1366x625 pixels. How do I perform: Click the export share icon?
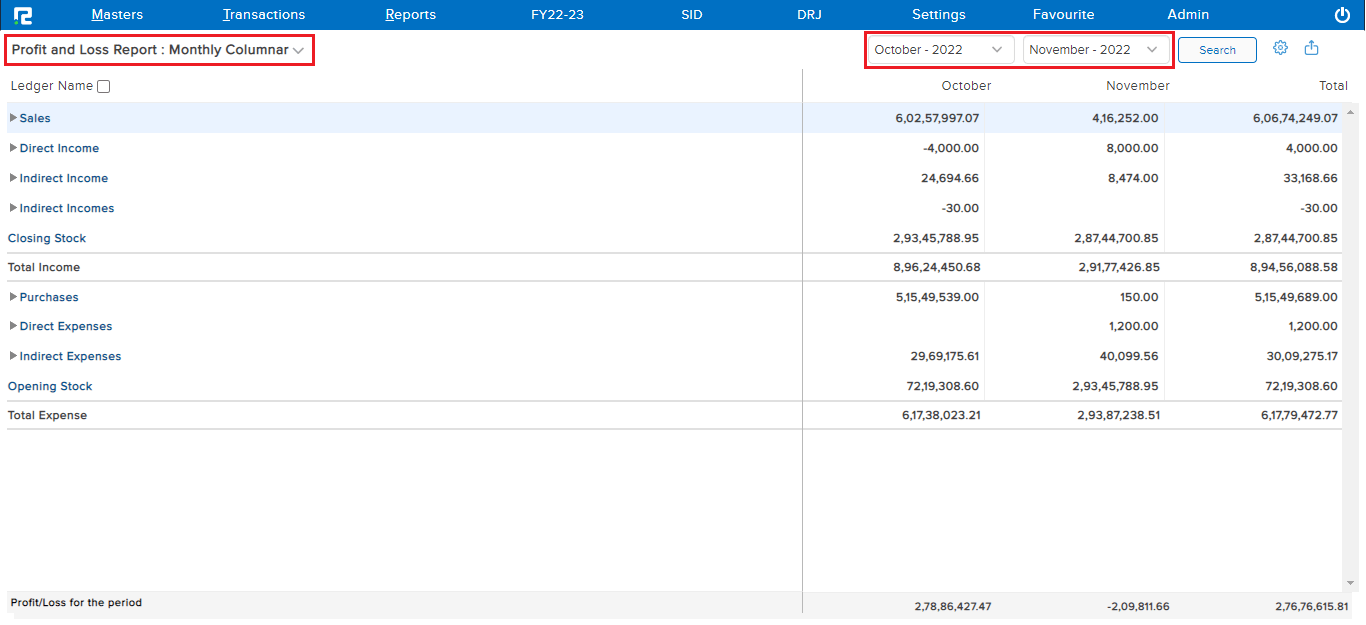coord(1312,48)
